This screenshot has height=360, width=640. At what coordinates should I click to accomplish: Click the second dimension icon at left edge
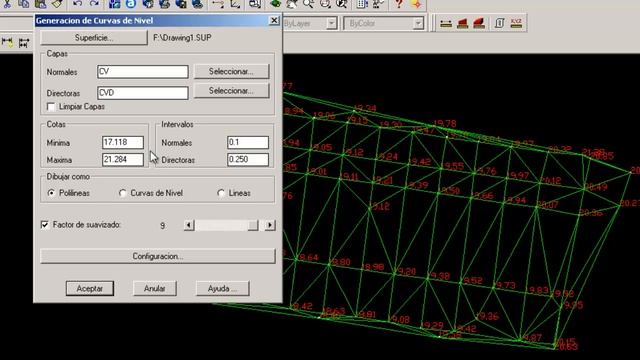(x=24, y=42)
